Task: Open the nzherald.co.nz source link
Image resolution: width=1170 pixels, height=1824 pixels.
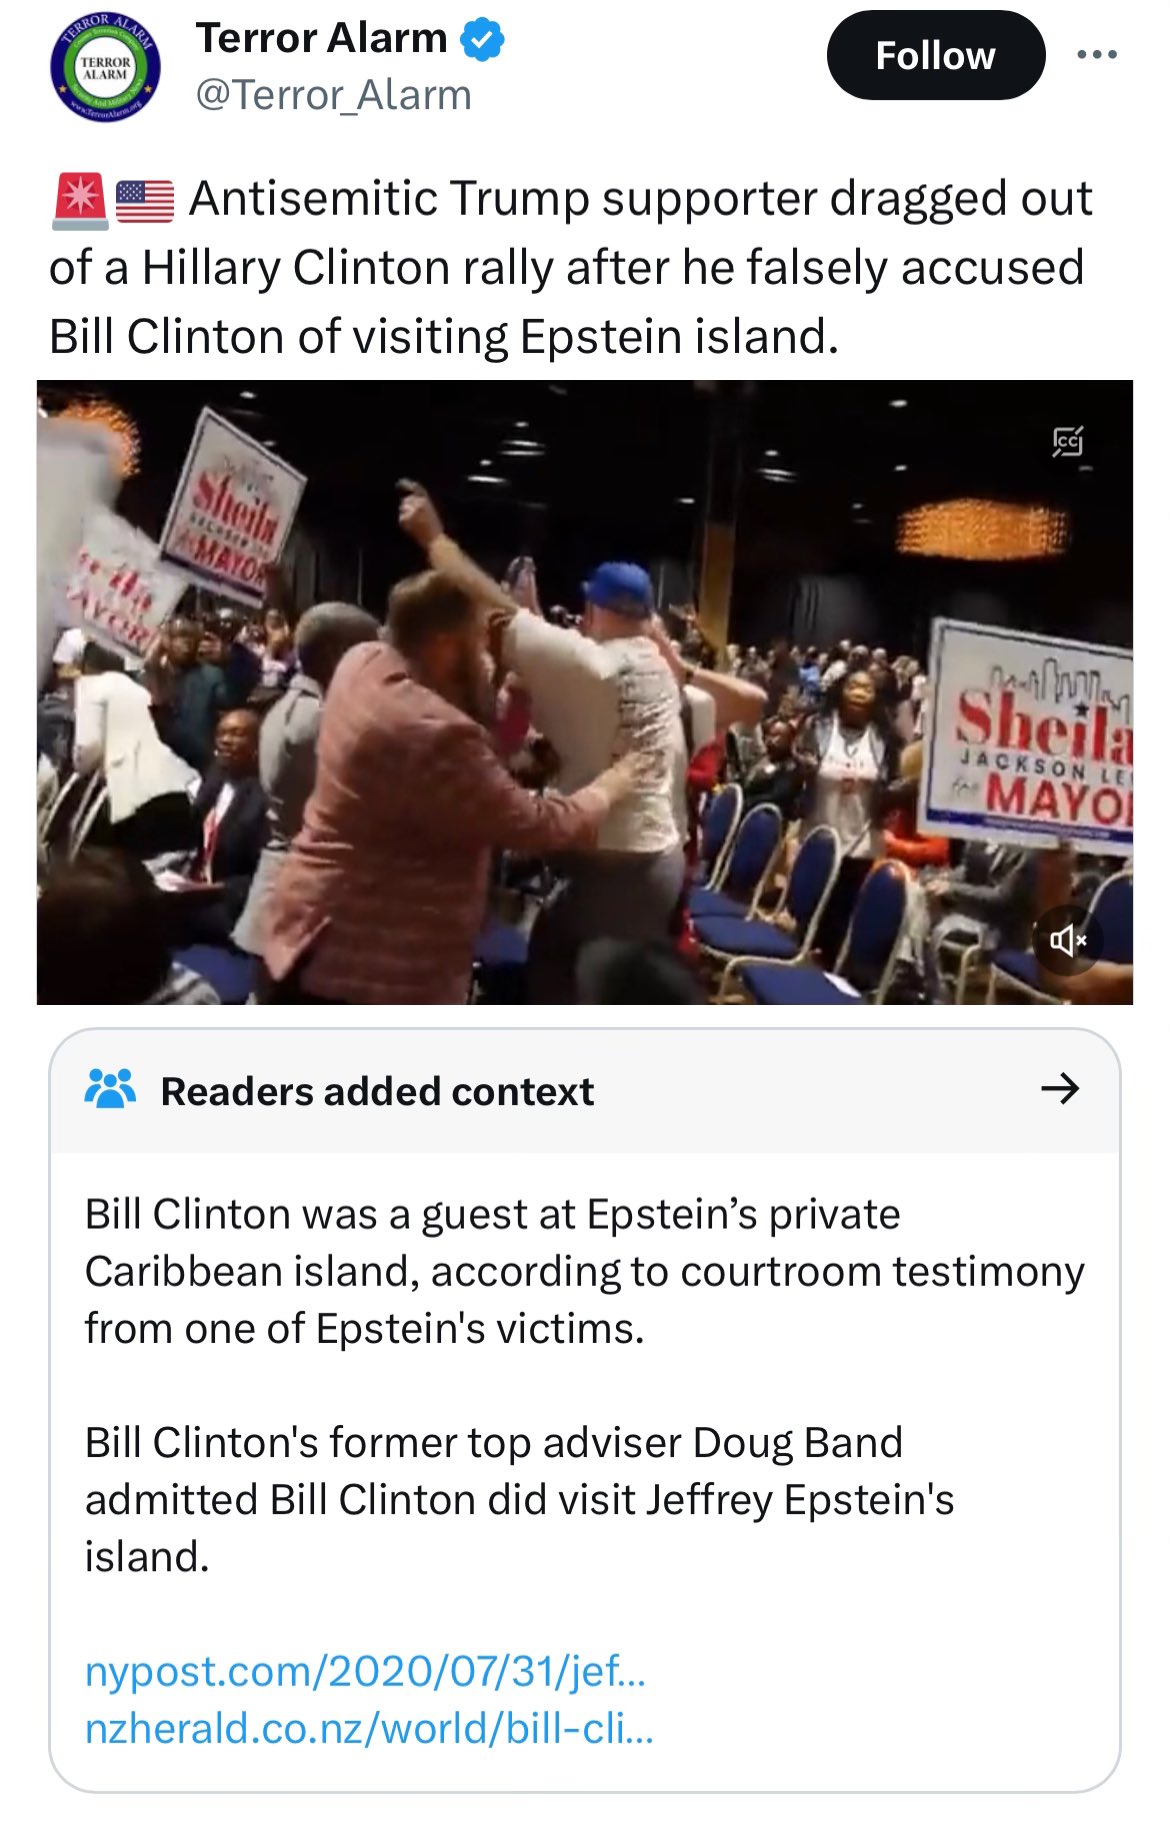Action: click(x=369, y=1728)
